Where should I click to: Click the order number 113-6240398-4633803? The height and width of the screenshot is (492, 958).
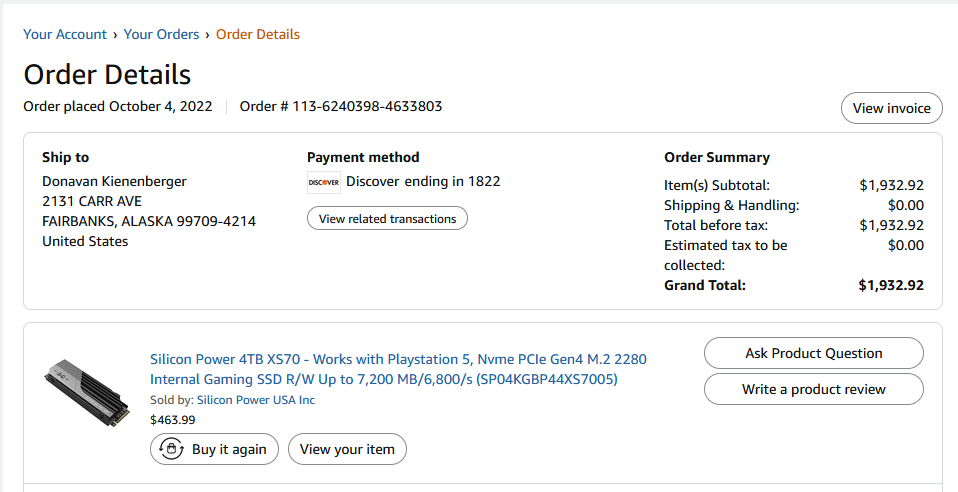tap(367, 106)
